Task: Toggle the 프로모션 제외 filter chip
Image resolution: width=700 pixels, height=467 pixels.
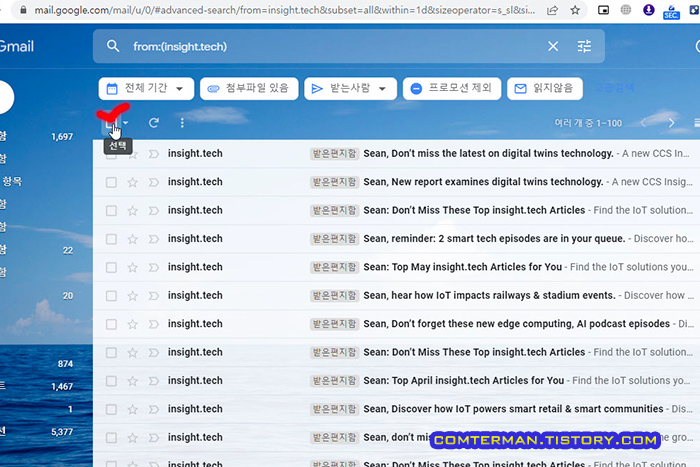Action: (452, 88)
